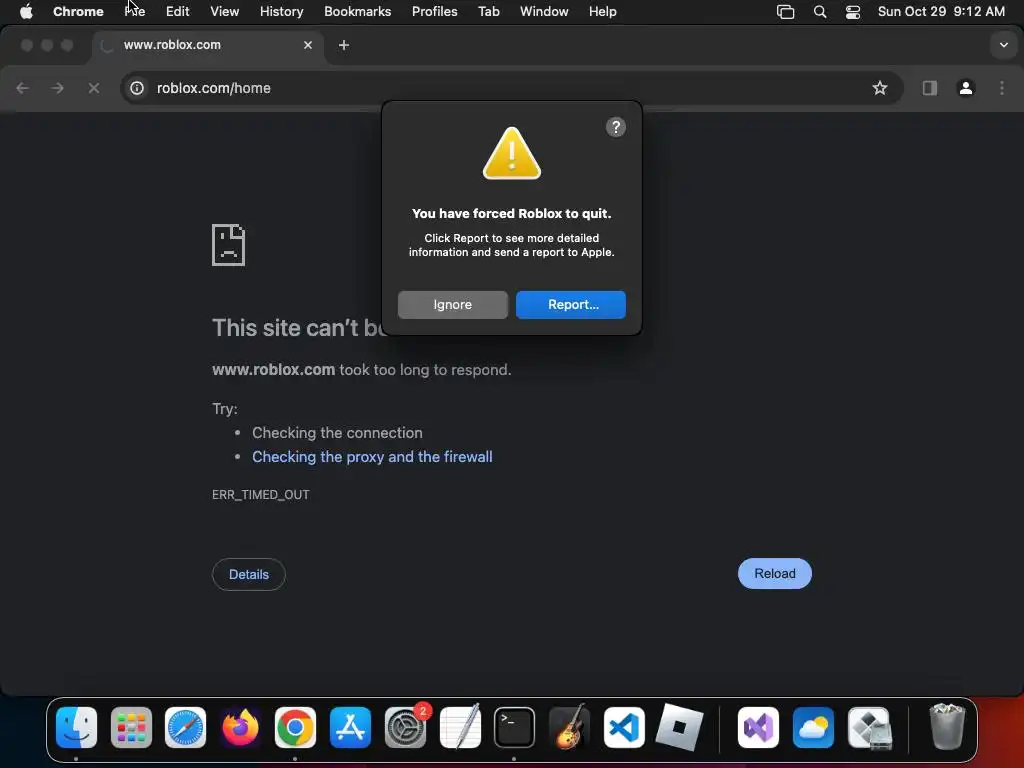Click "You have forced Roblox to quit." heading
The width and height of the screenshot is (1024, 768).
tap(511, 214)
